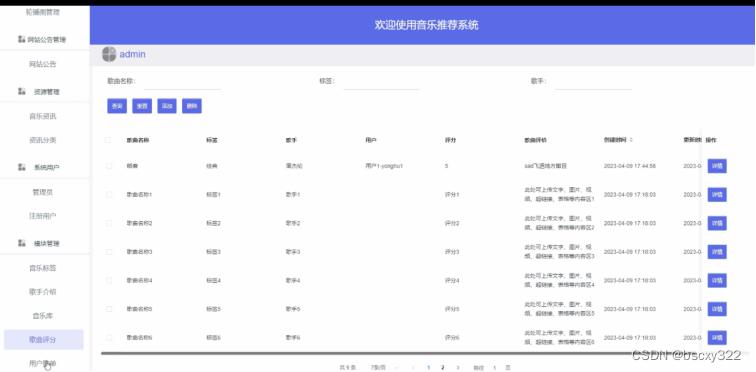Open 网站公告 in the sidebar
This screenshot has width=756, height=372.
(x=43, y=64)
